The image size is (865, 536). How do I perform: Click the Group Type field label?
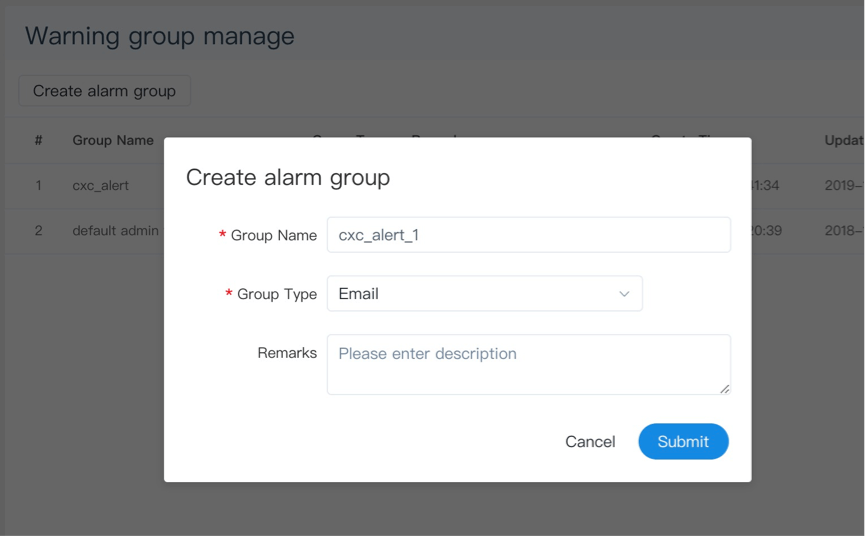[x=276, y=294]
